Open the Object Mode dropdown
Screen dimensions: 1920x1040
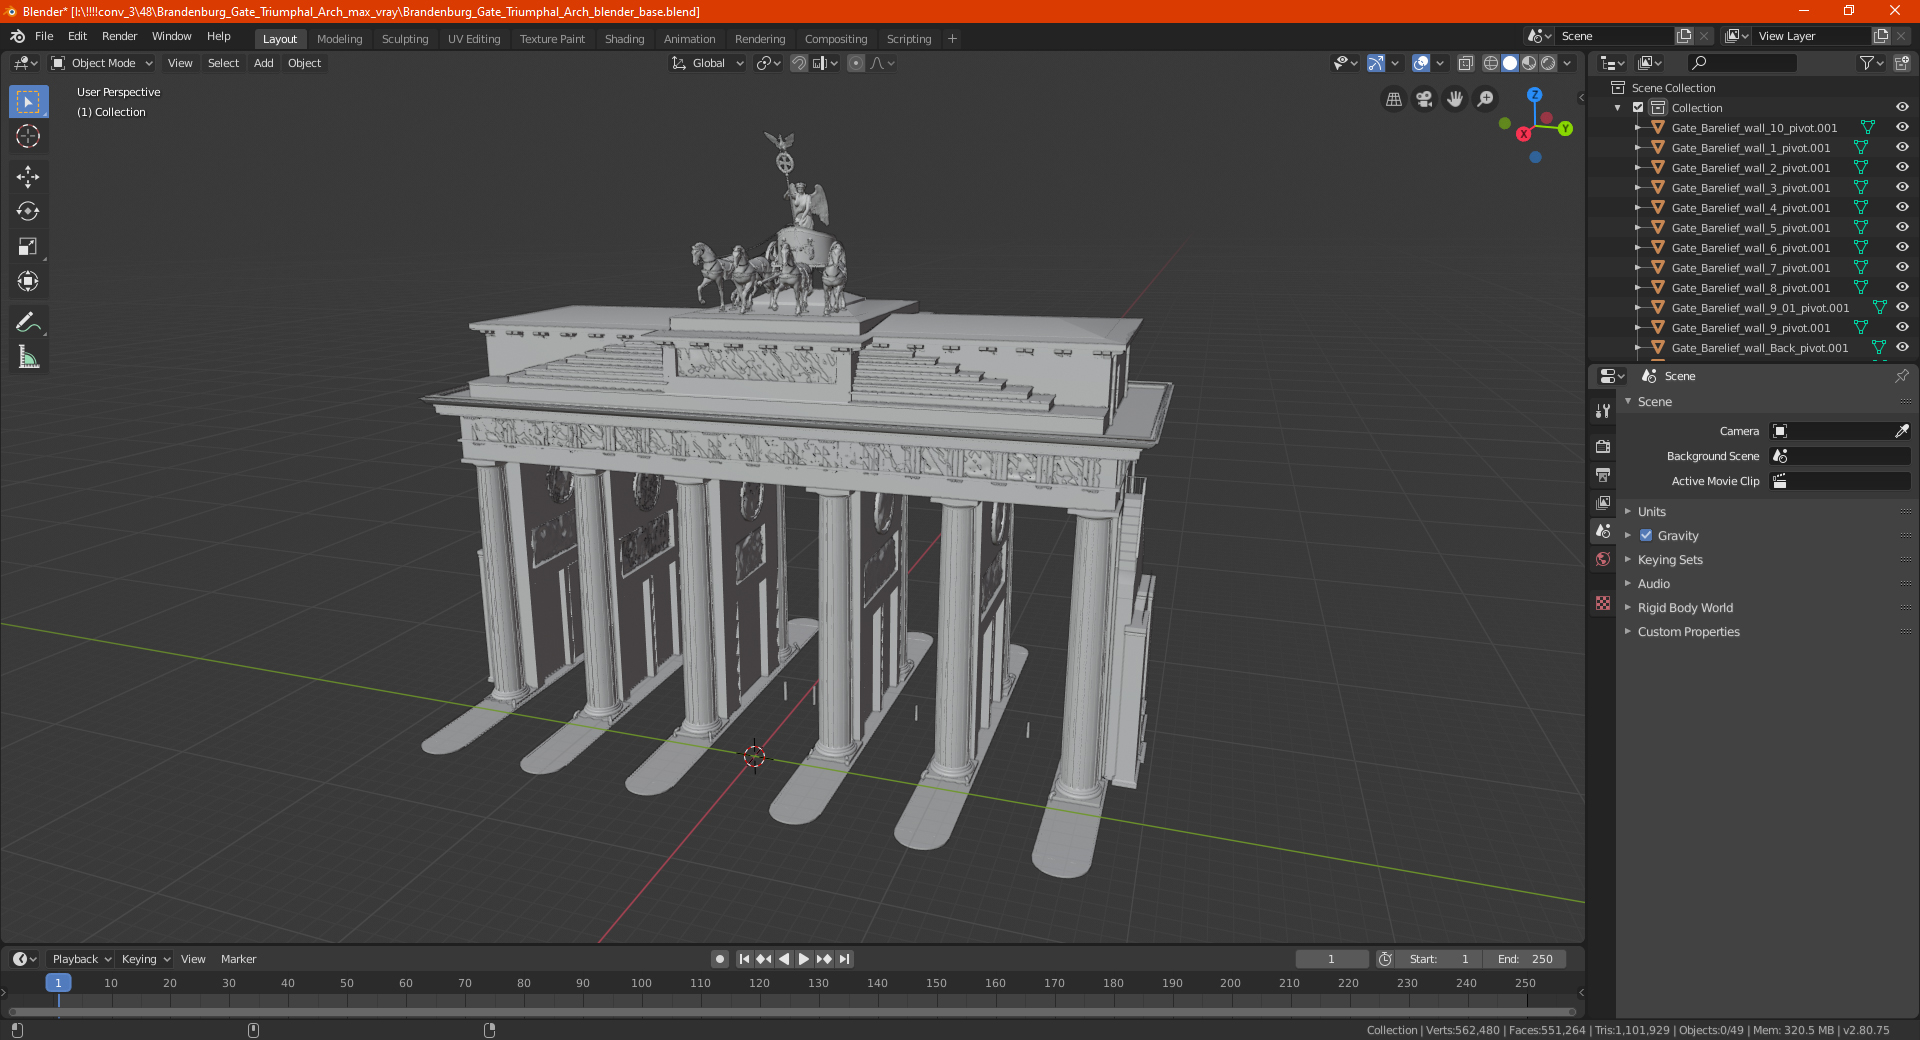pos(101,63)
